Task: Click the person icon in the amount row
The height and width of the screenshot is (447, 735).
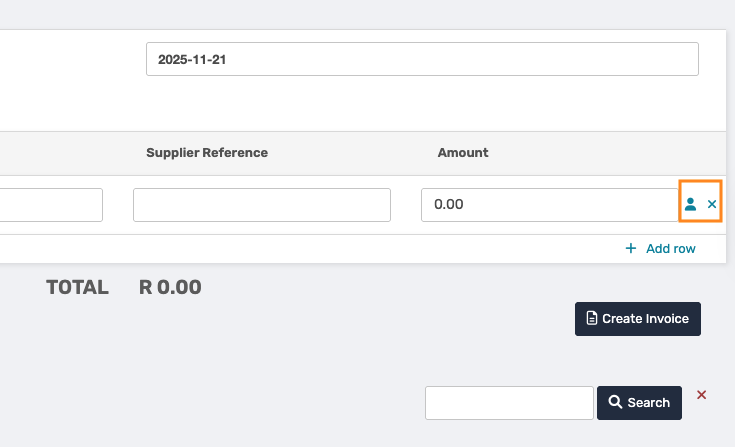Action: [690, 204]
